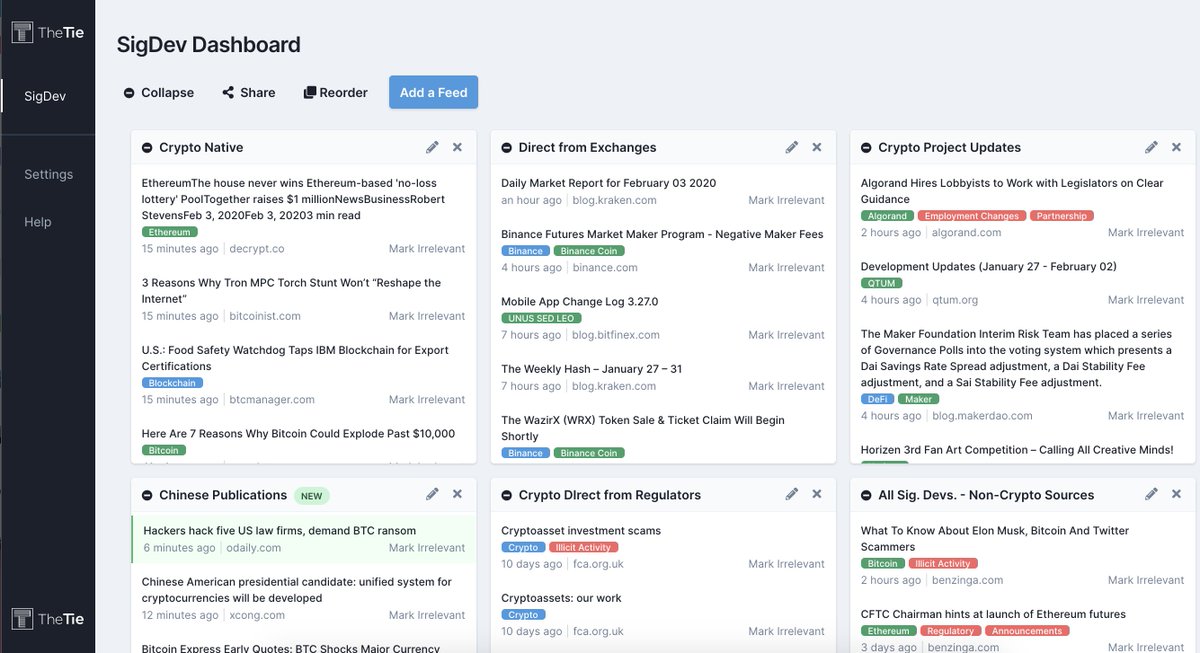Close the Crypto Native feed panel

point(457,147)
